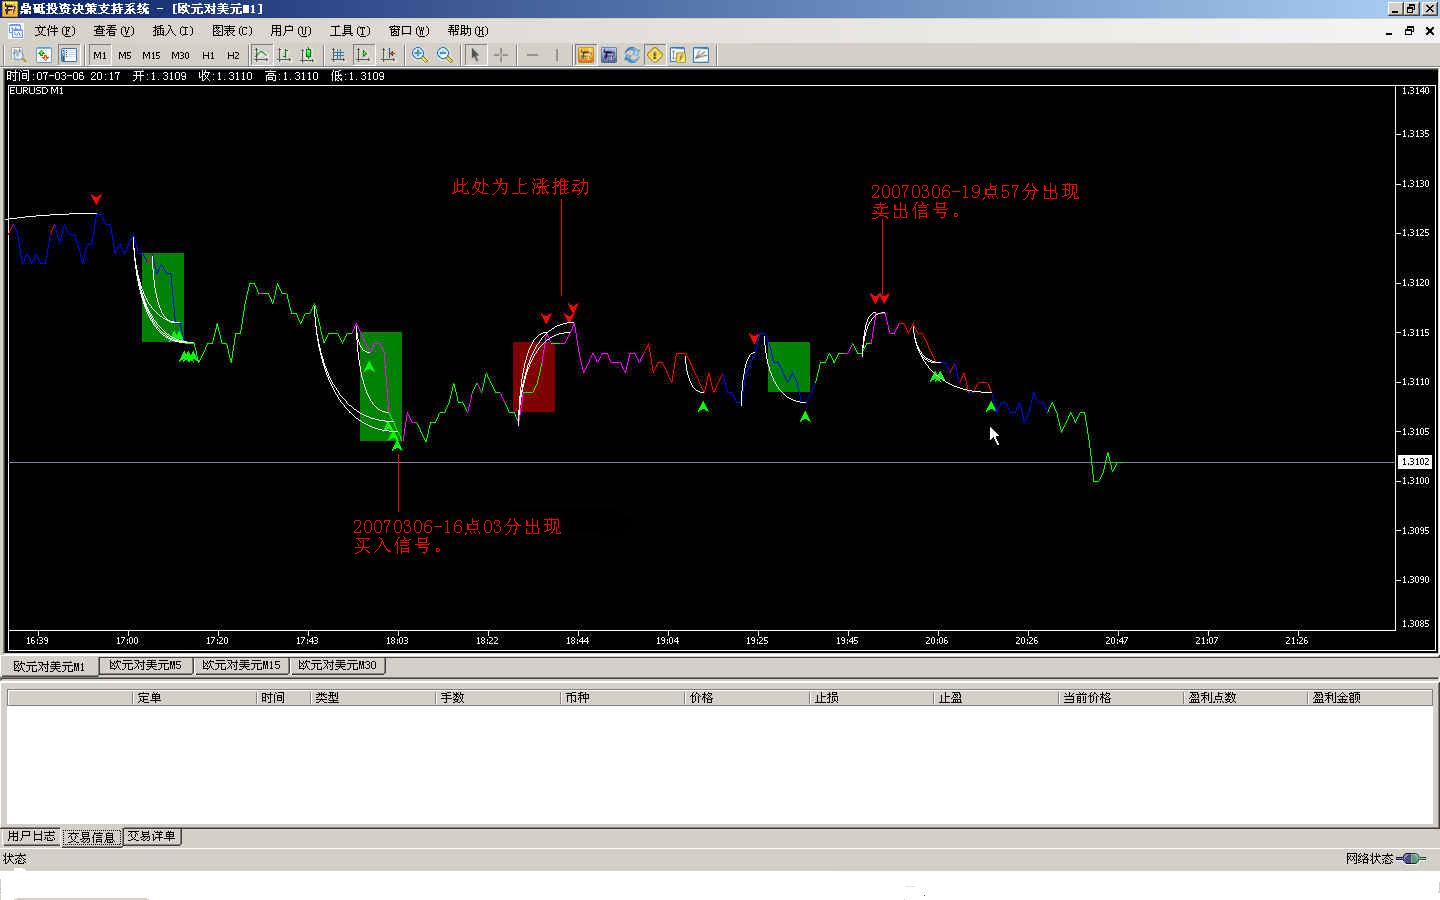Screen dimensions: 1440x900
Task: Select the arrow cursor tool
Action: pyautogui.click(x=476, y=55)
